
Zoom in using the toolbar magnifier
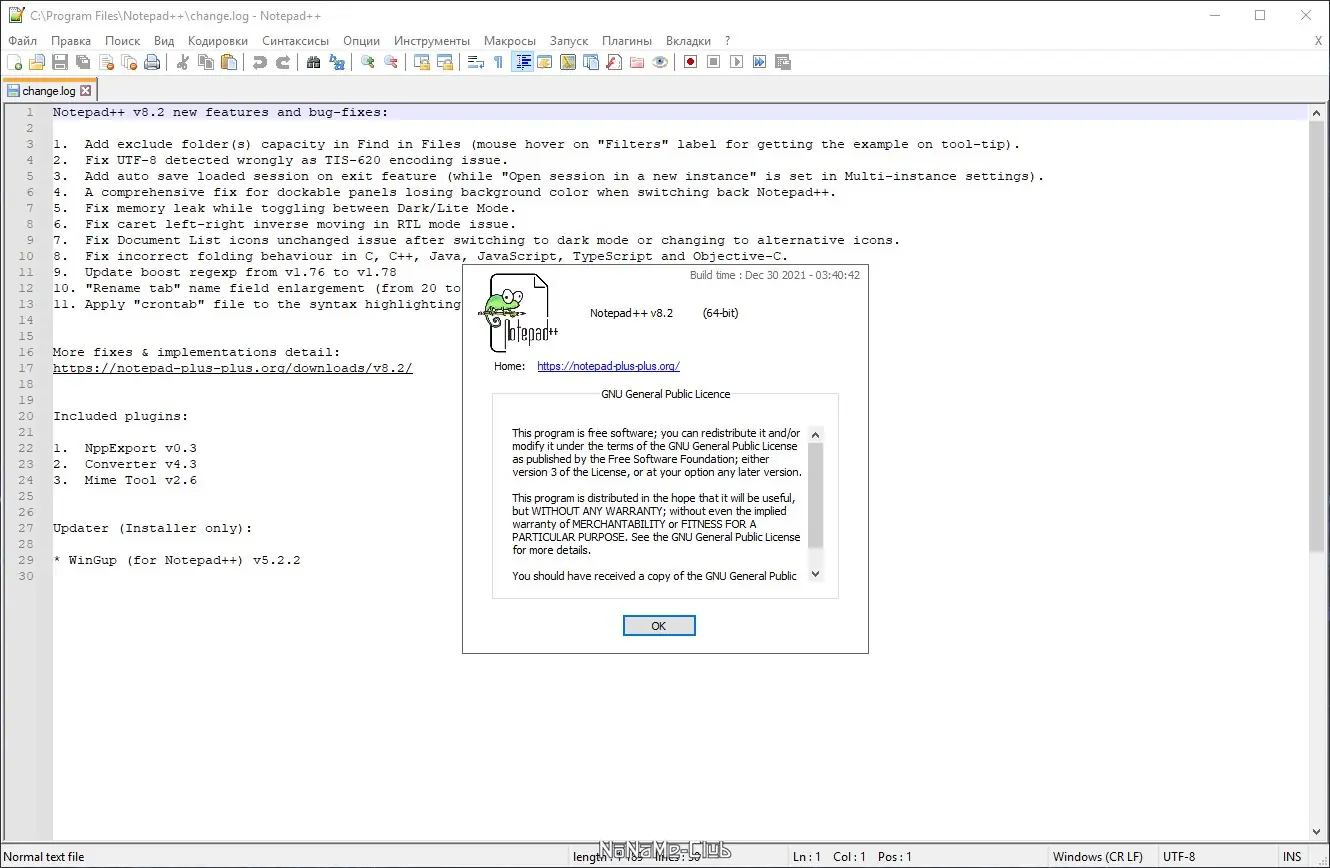click(x=368, y=62)
